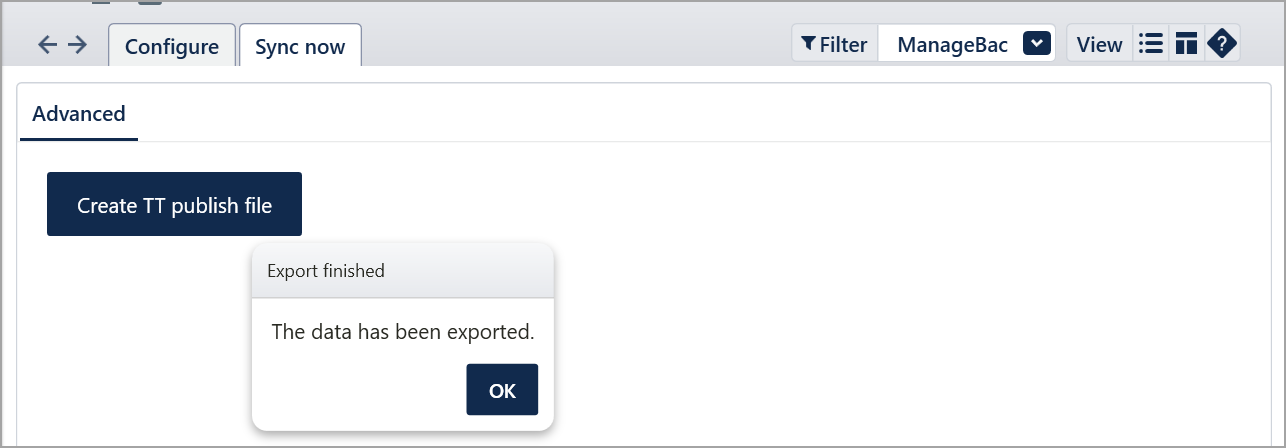Click the dialog body beside OK button
1286x448 pixels.
[x=360, y=390]
